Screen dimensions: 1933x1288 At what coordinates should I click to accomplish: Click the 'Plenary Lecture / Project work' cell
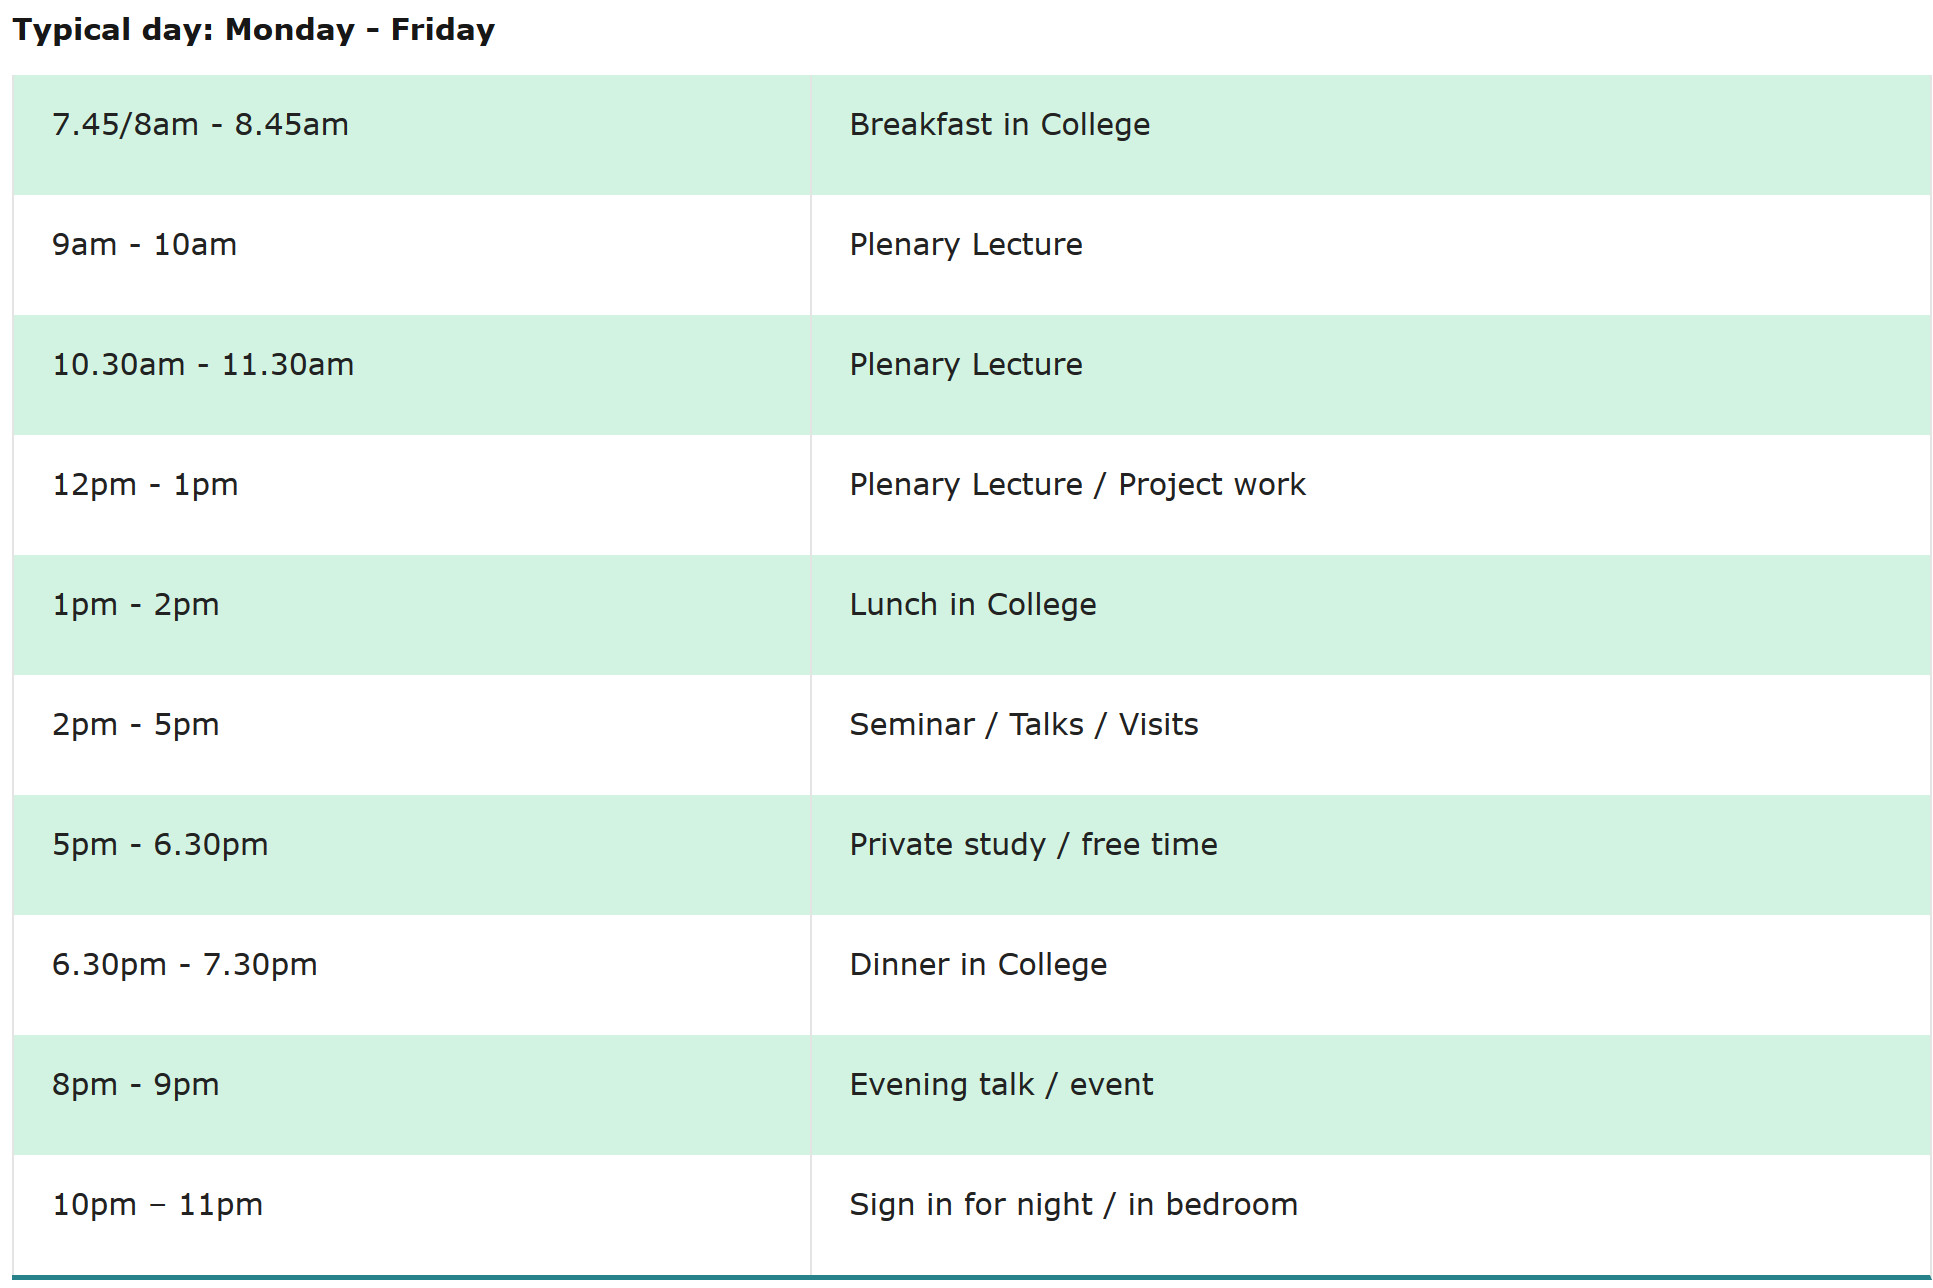pos(1370,495)
